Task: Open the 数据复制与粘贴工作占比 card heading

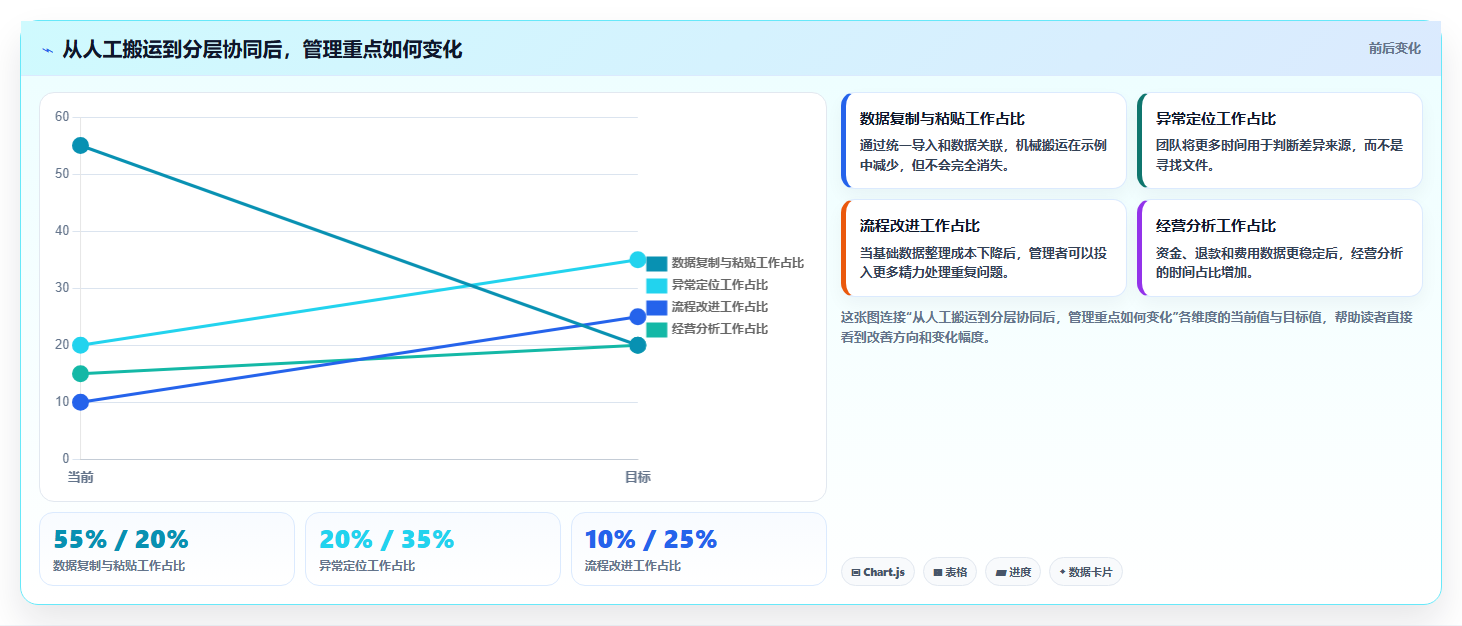Action: pos(942,119)
